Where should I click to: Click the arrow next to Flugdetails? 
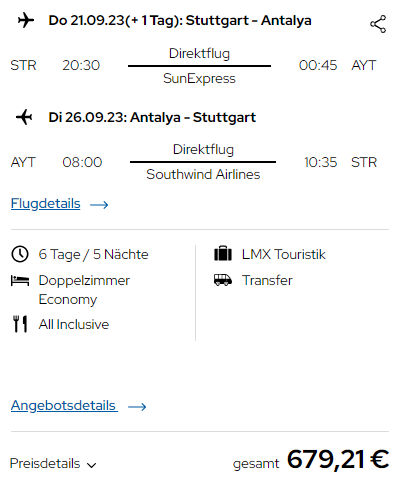99,204
